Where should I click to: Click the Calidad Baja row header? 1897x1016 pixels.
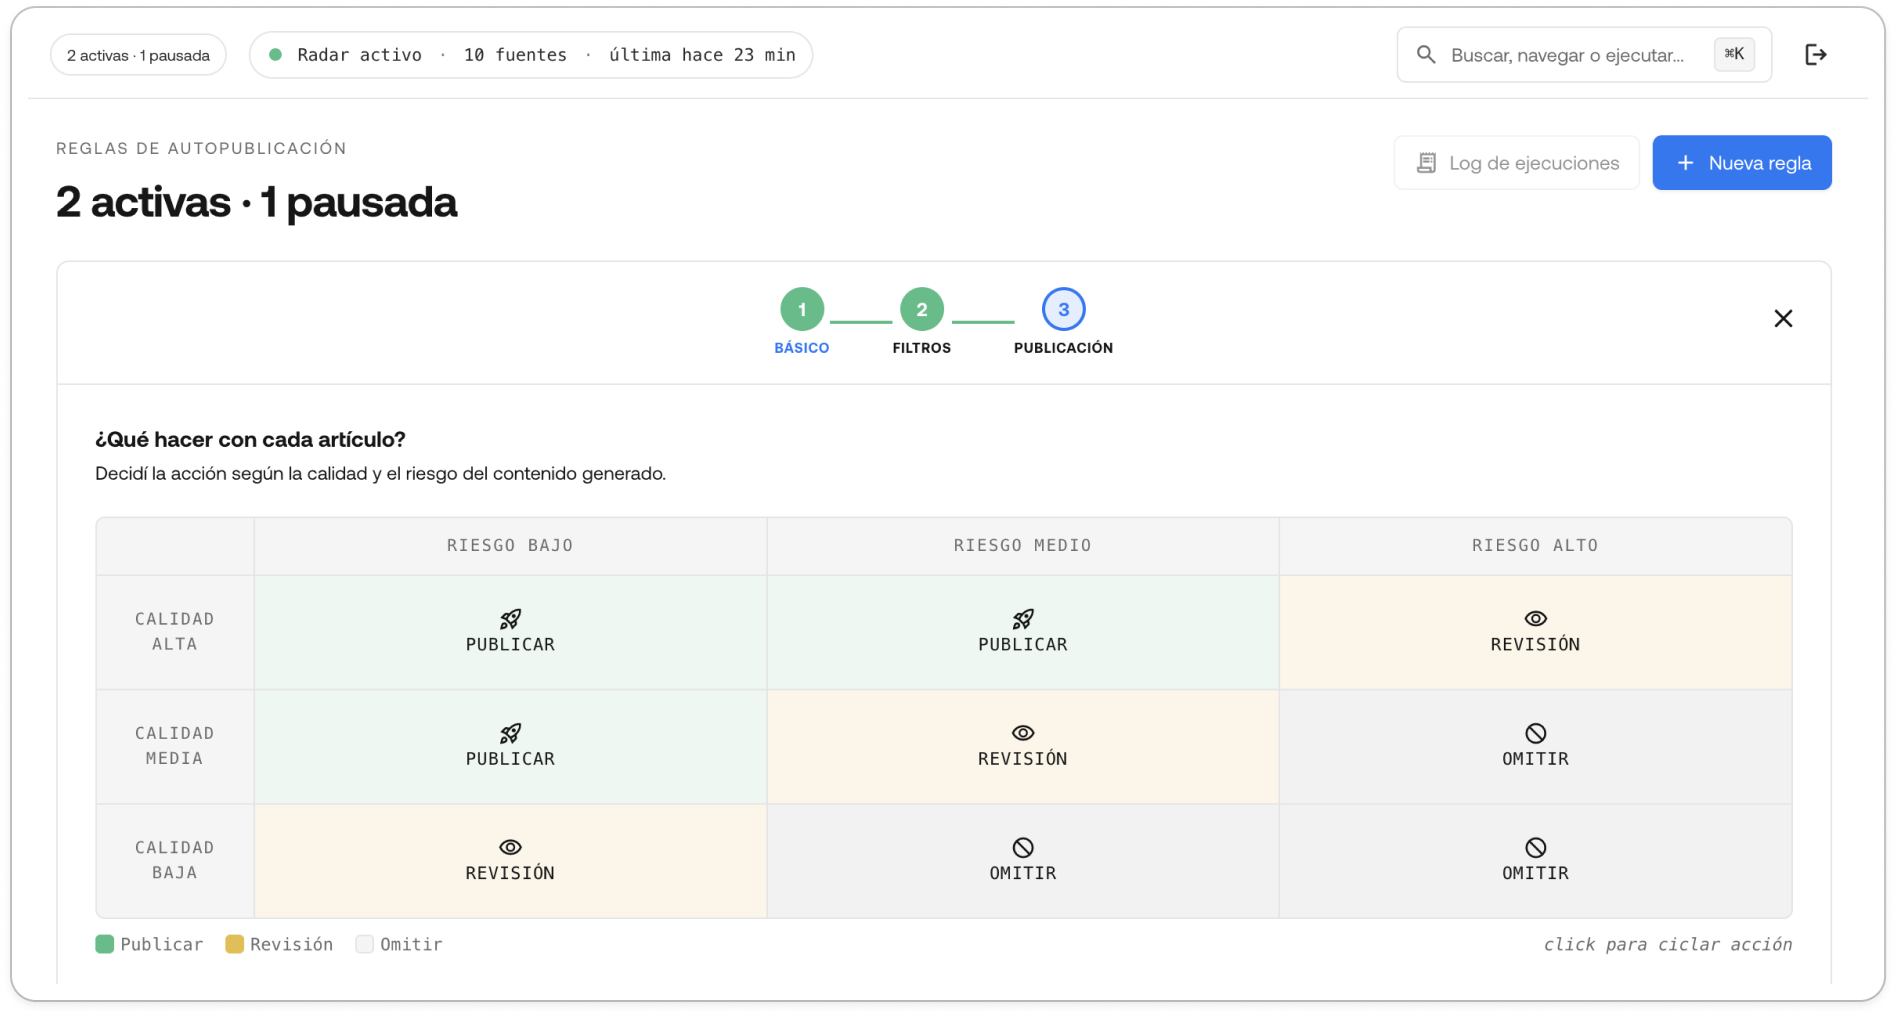[175, 861]
